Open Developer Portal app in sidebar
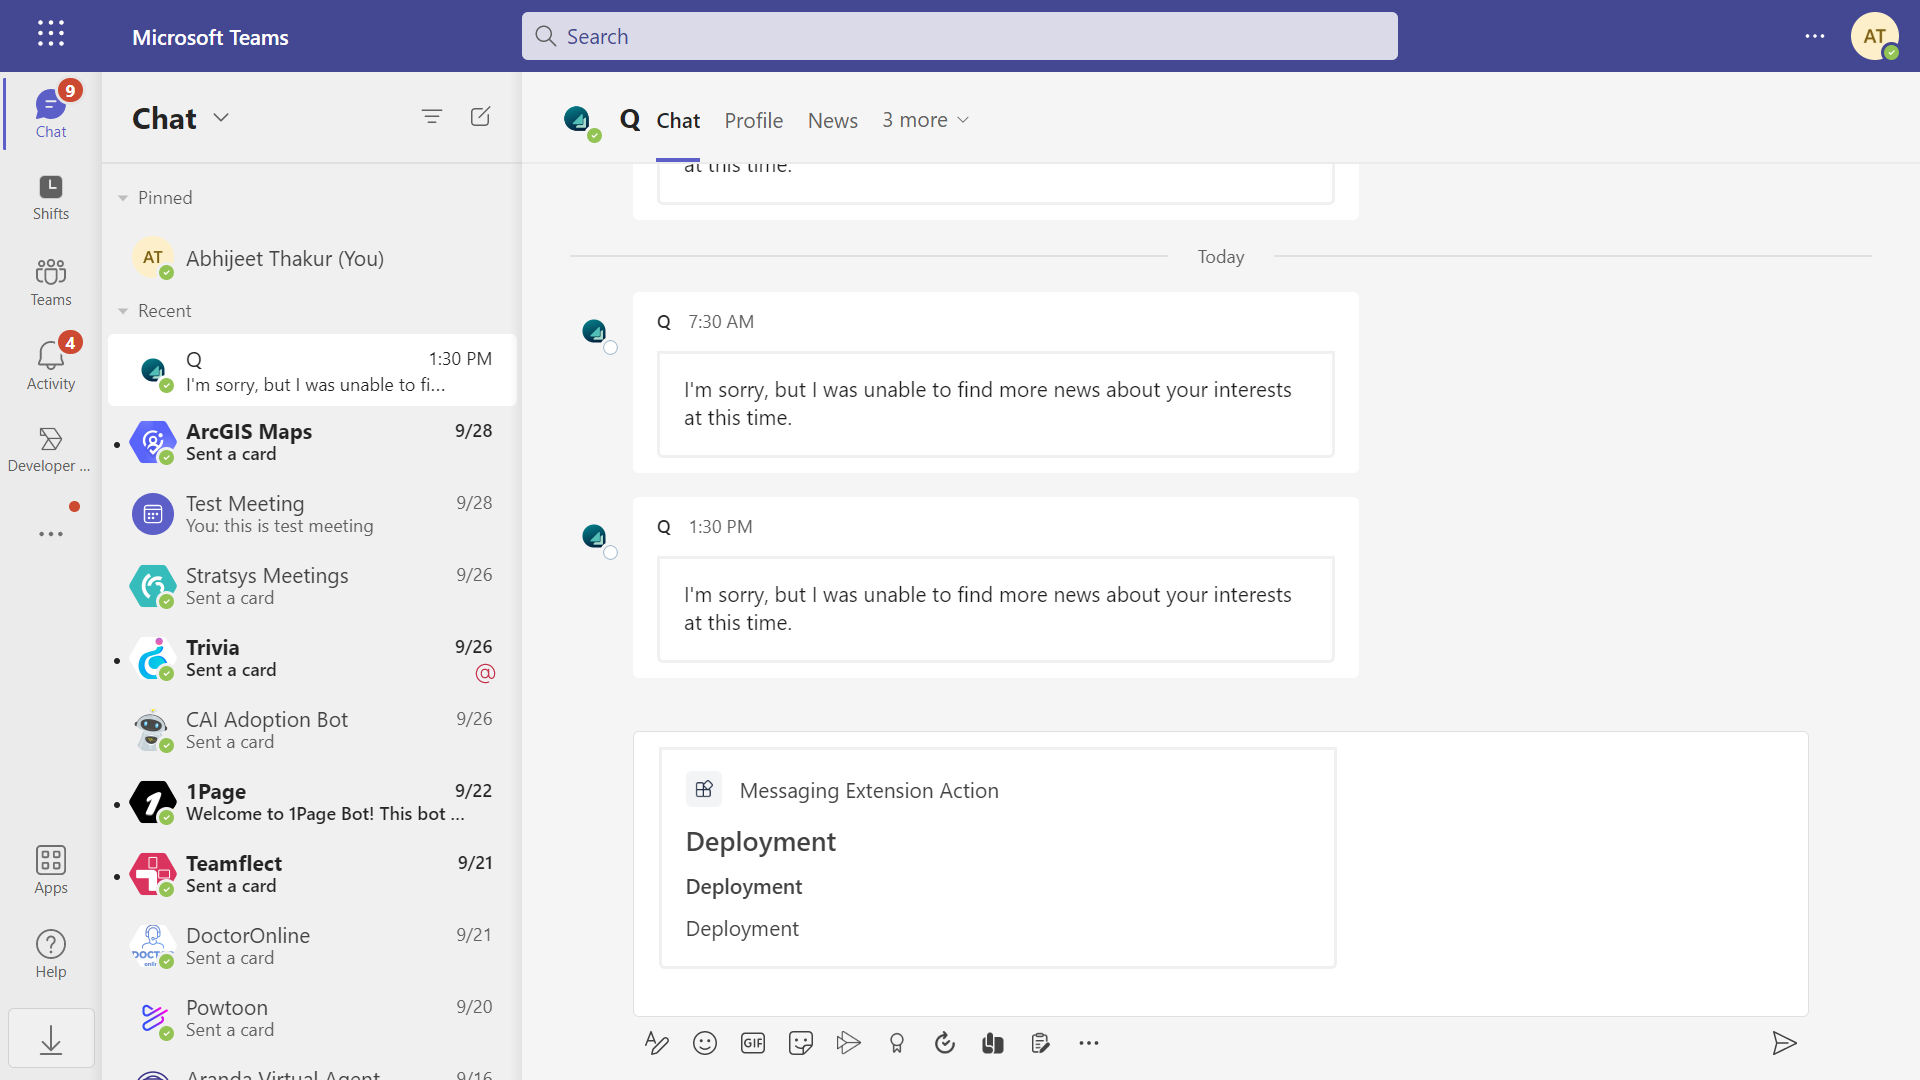Viewport: 1920px width, 1080px height. coord(49,449)
